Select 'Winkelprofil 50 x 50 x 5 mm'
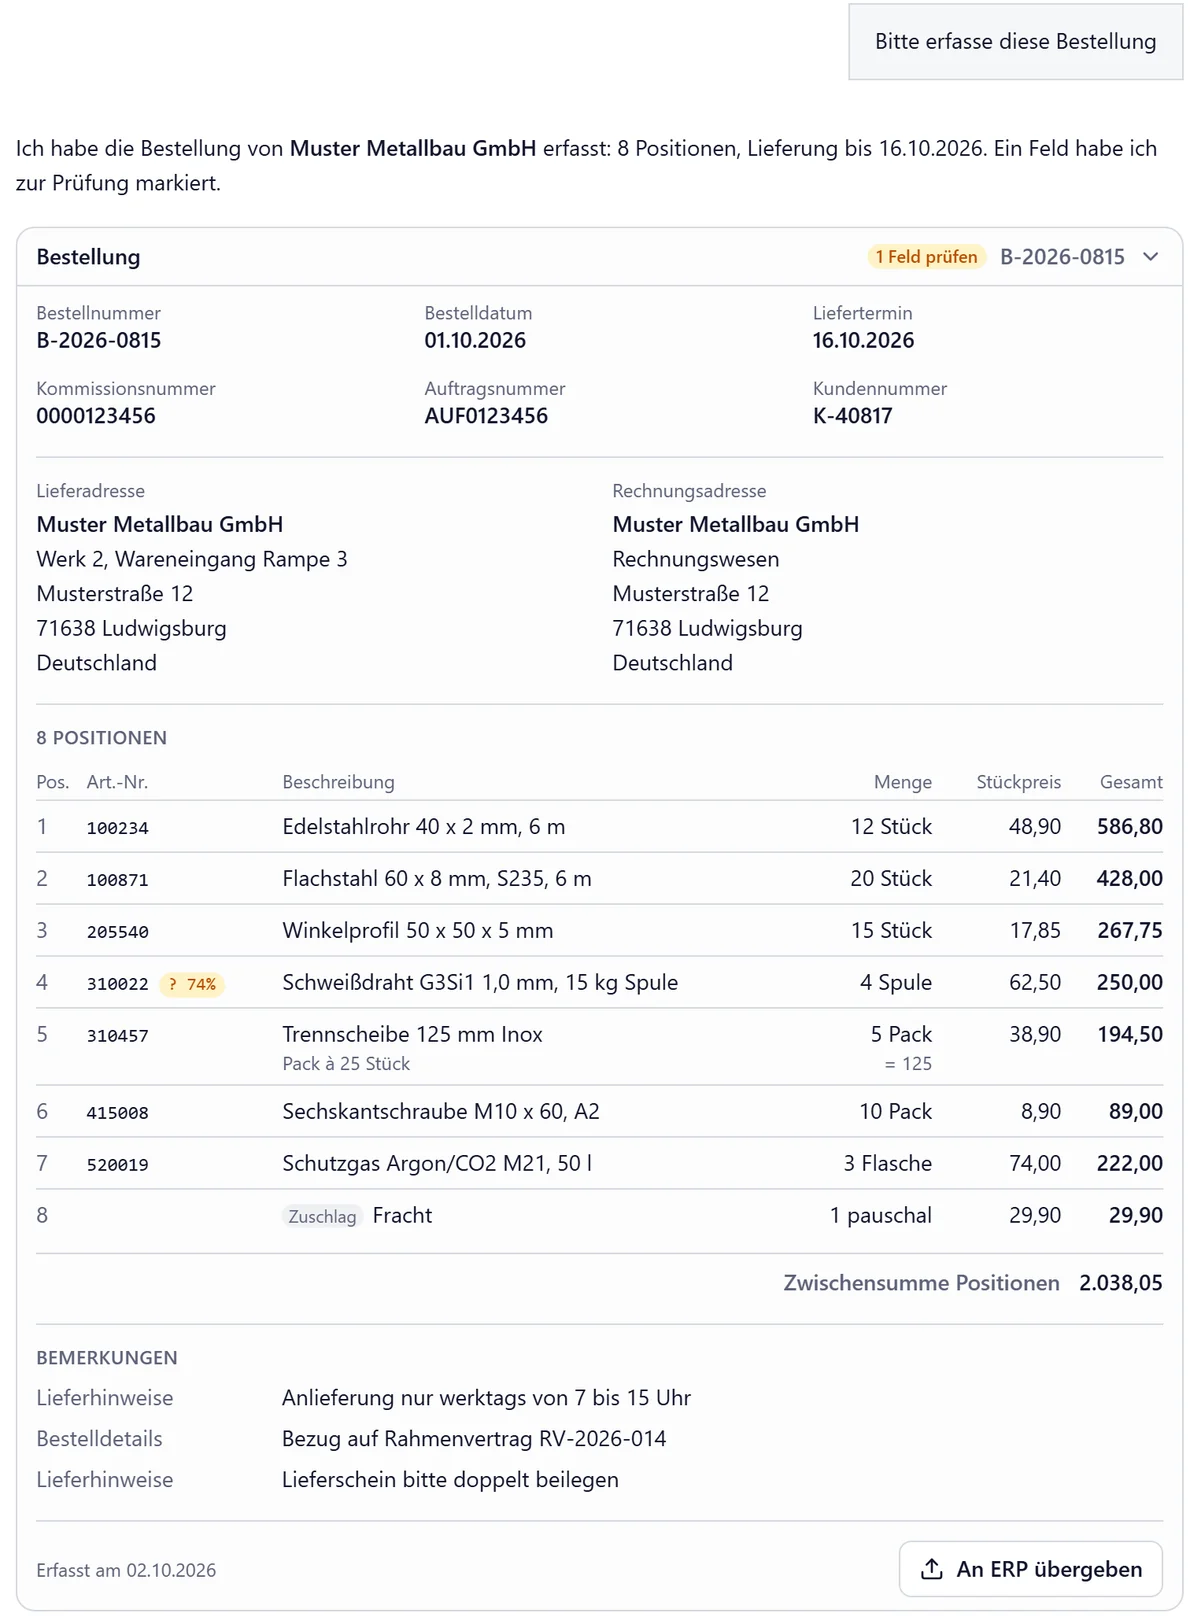1190x1624 pixels. click(x=417, y=931)
